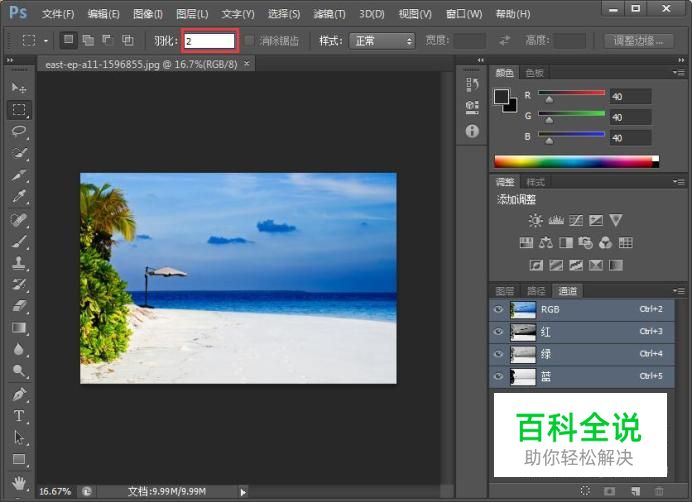Select the Horizontal Type tool
Viewport: 692px width, 502px height.
point(19,416)
